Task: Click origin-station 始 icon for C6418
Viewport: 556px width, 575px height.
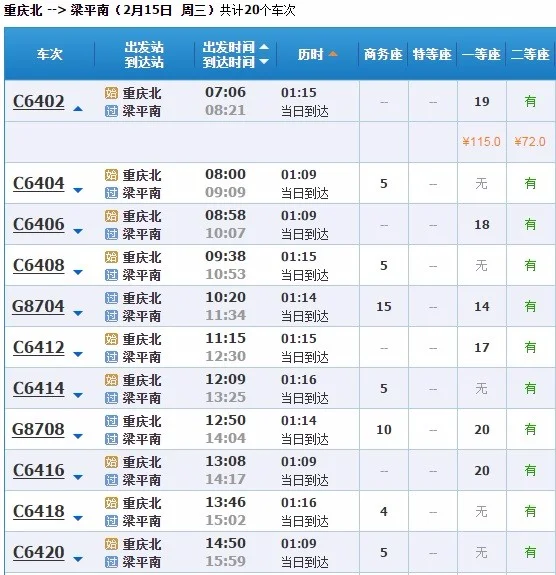Action: point(111,503)
